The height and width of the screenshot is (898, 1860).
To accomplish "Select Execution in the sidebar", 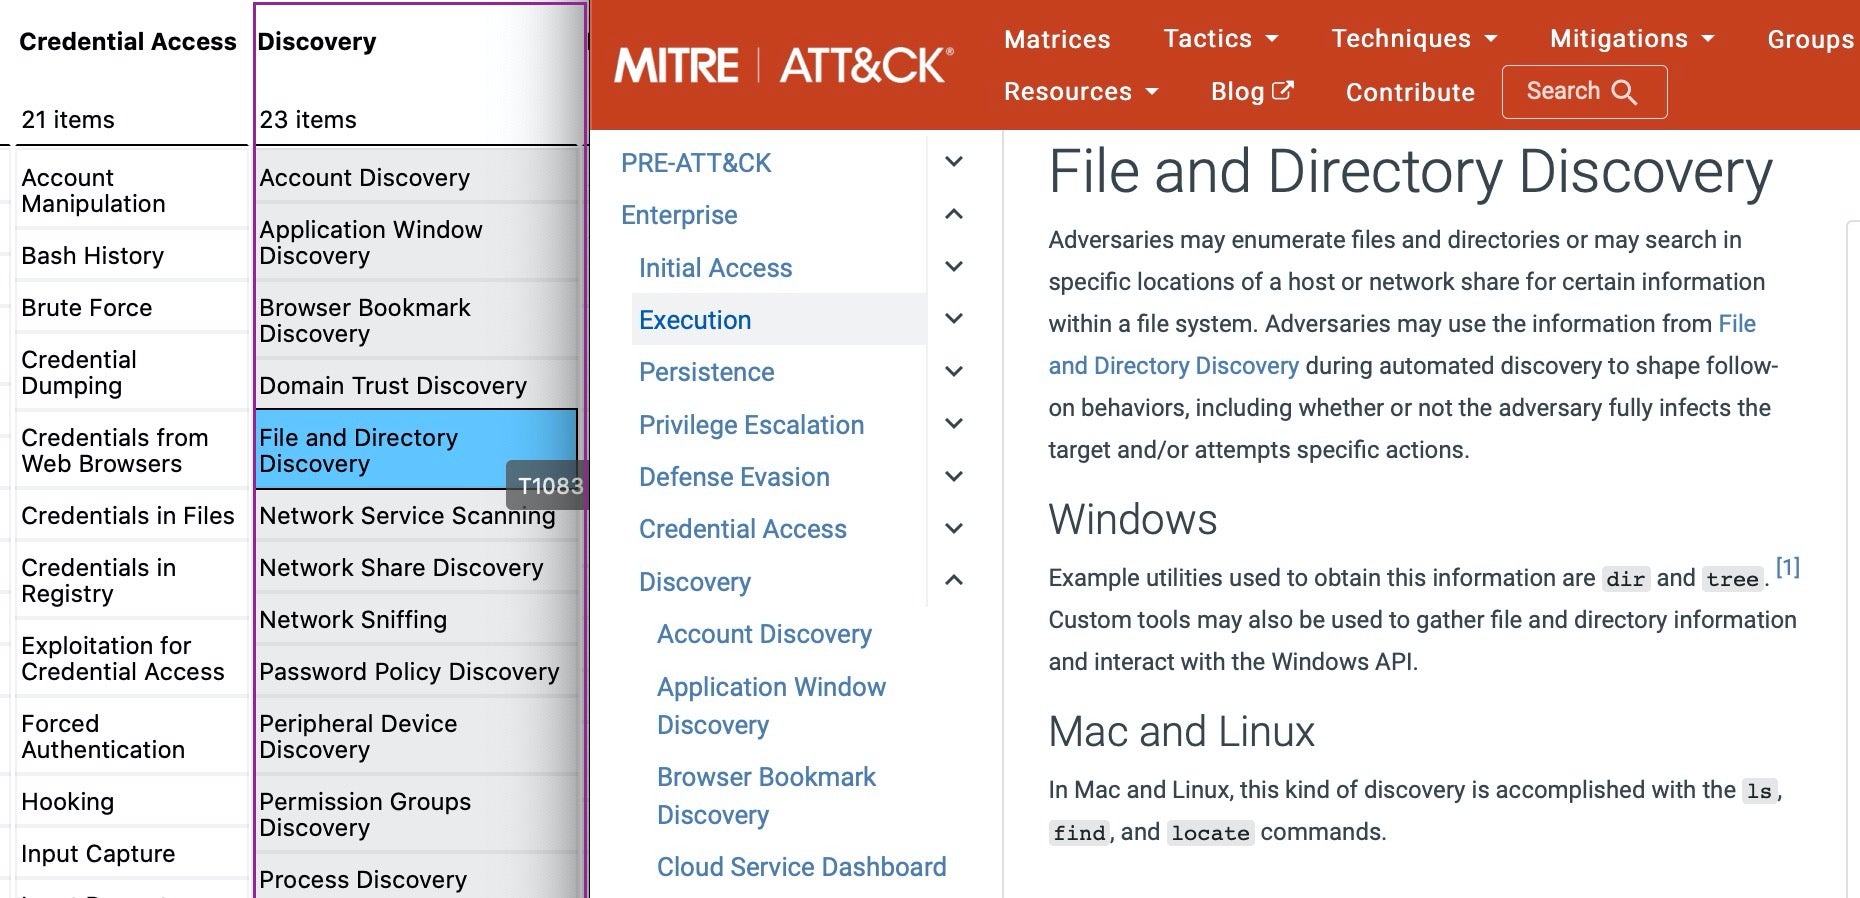I will coord(695,320).
